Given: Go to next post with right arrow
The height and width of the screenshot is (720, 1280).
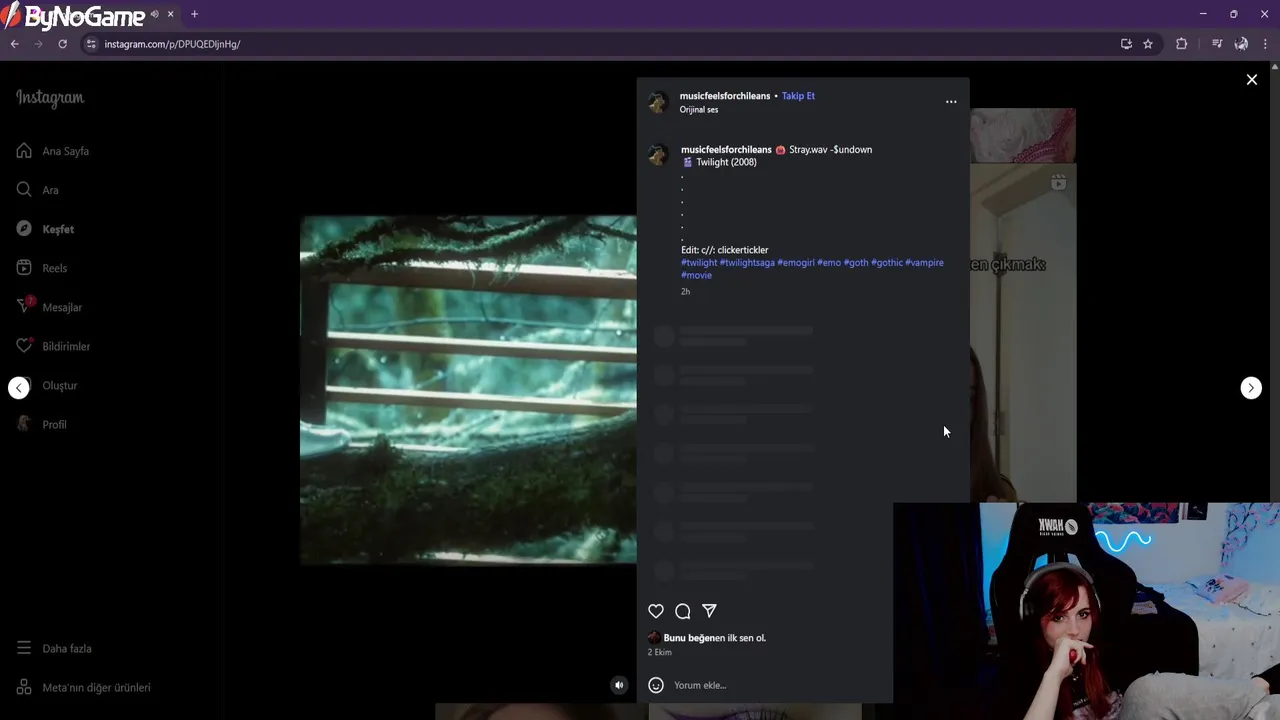Looking at the screenshot, I should [x=1251, y=388].
